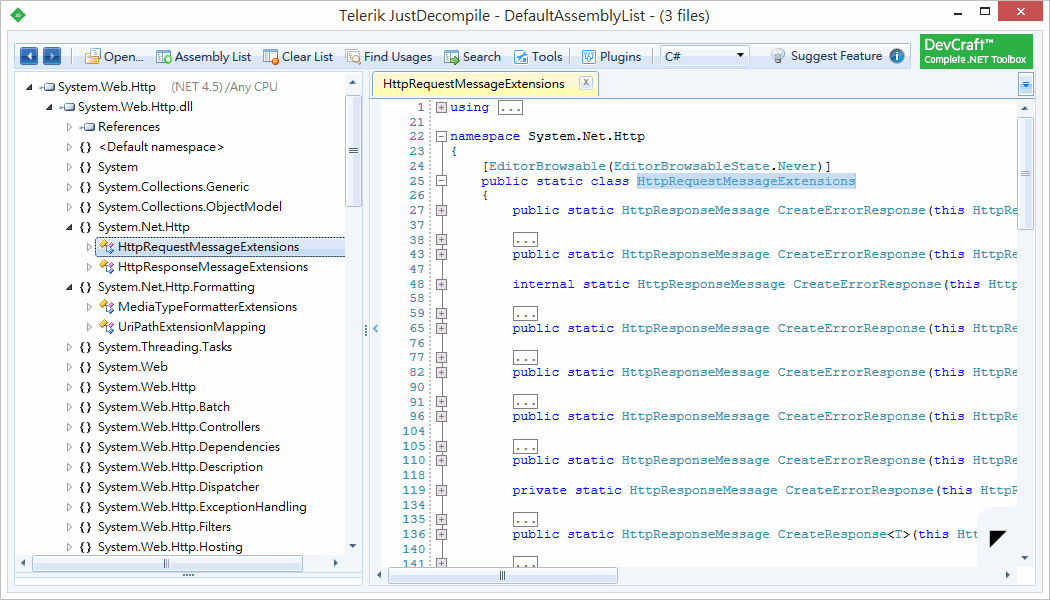This screenshot has width=1050, height=600.
Task: Collapse the namespace block on line 22
Action: 441,137
